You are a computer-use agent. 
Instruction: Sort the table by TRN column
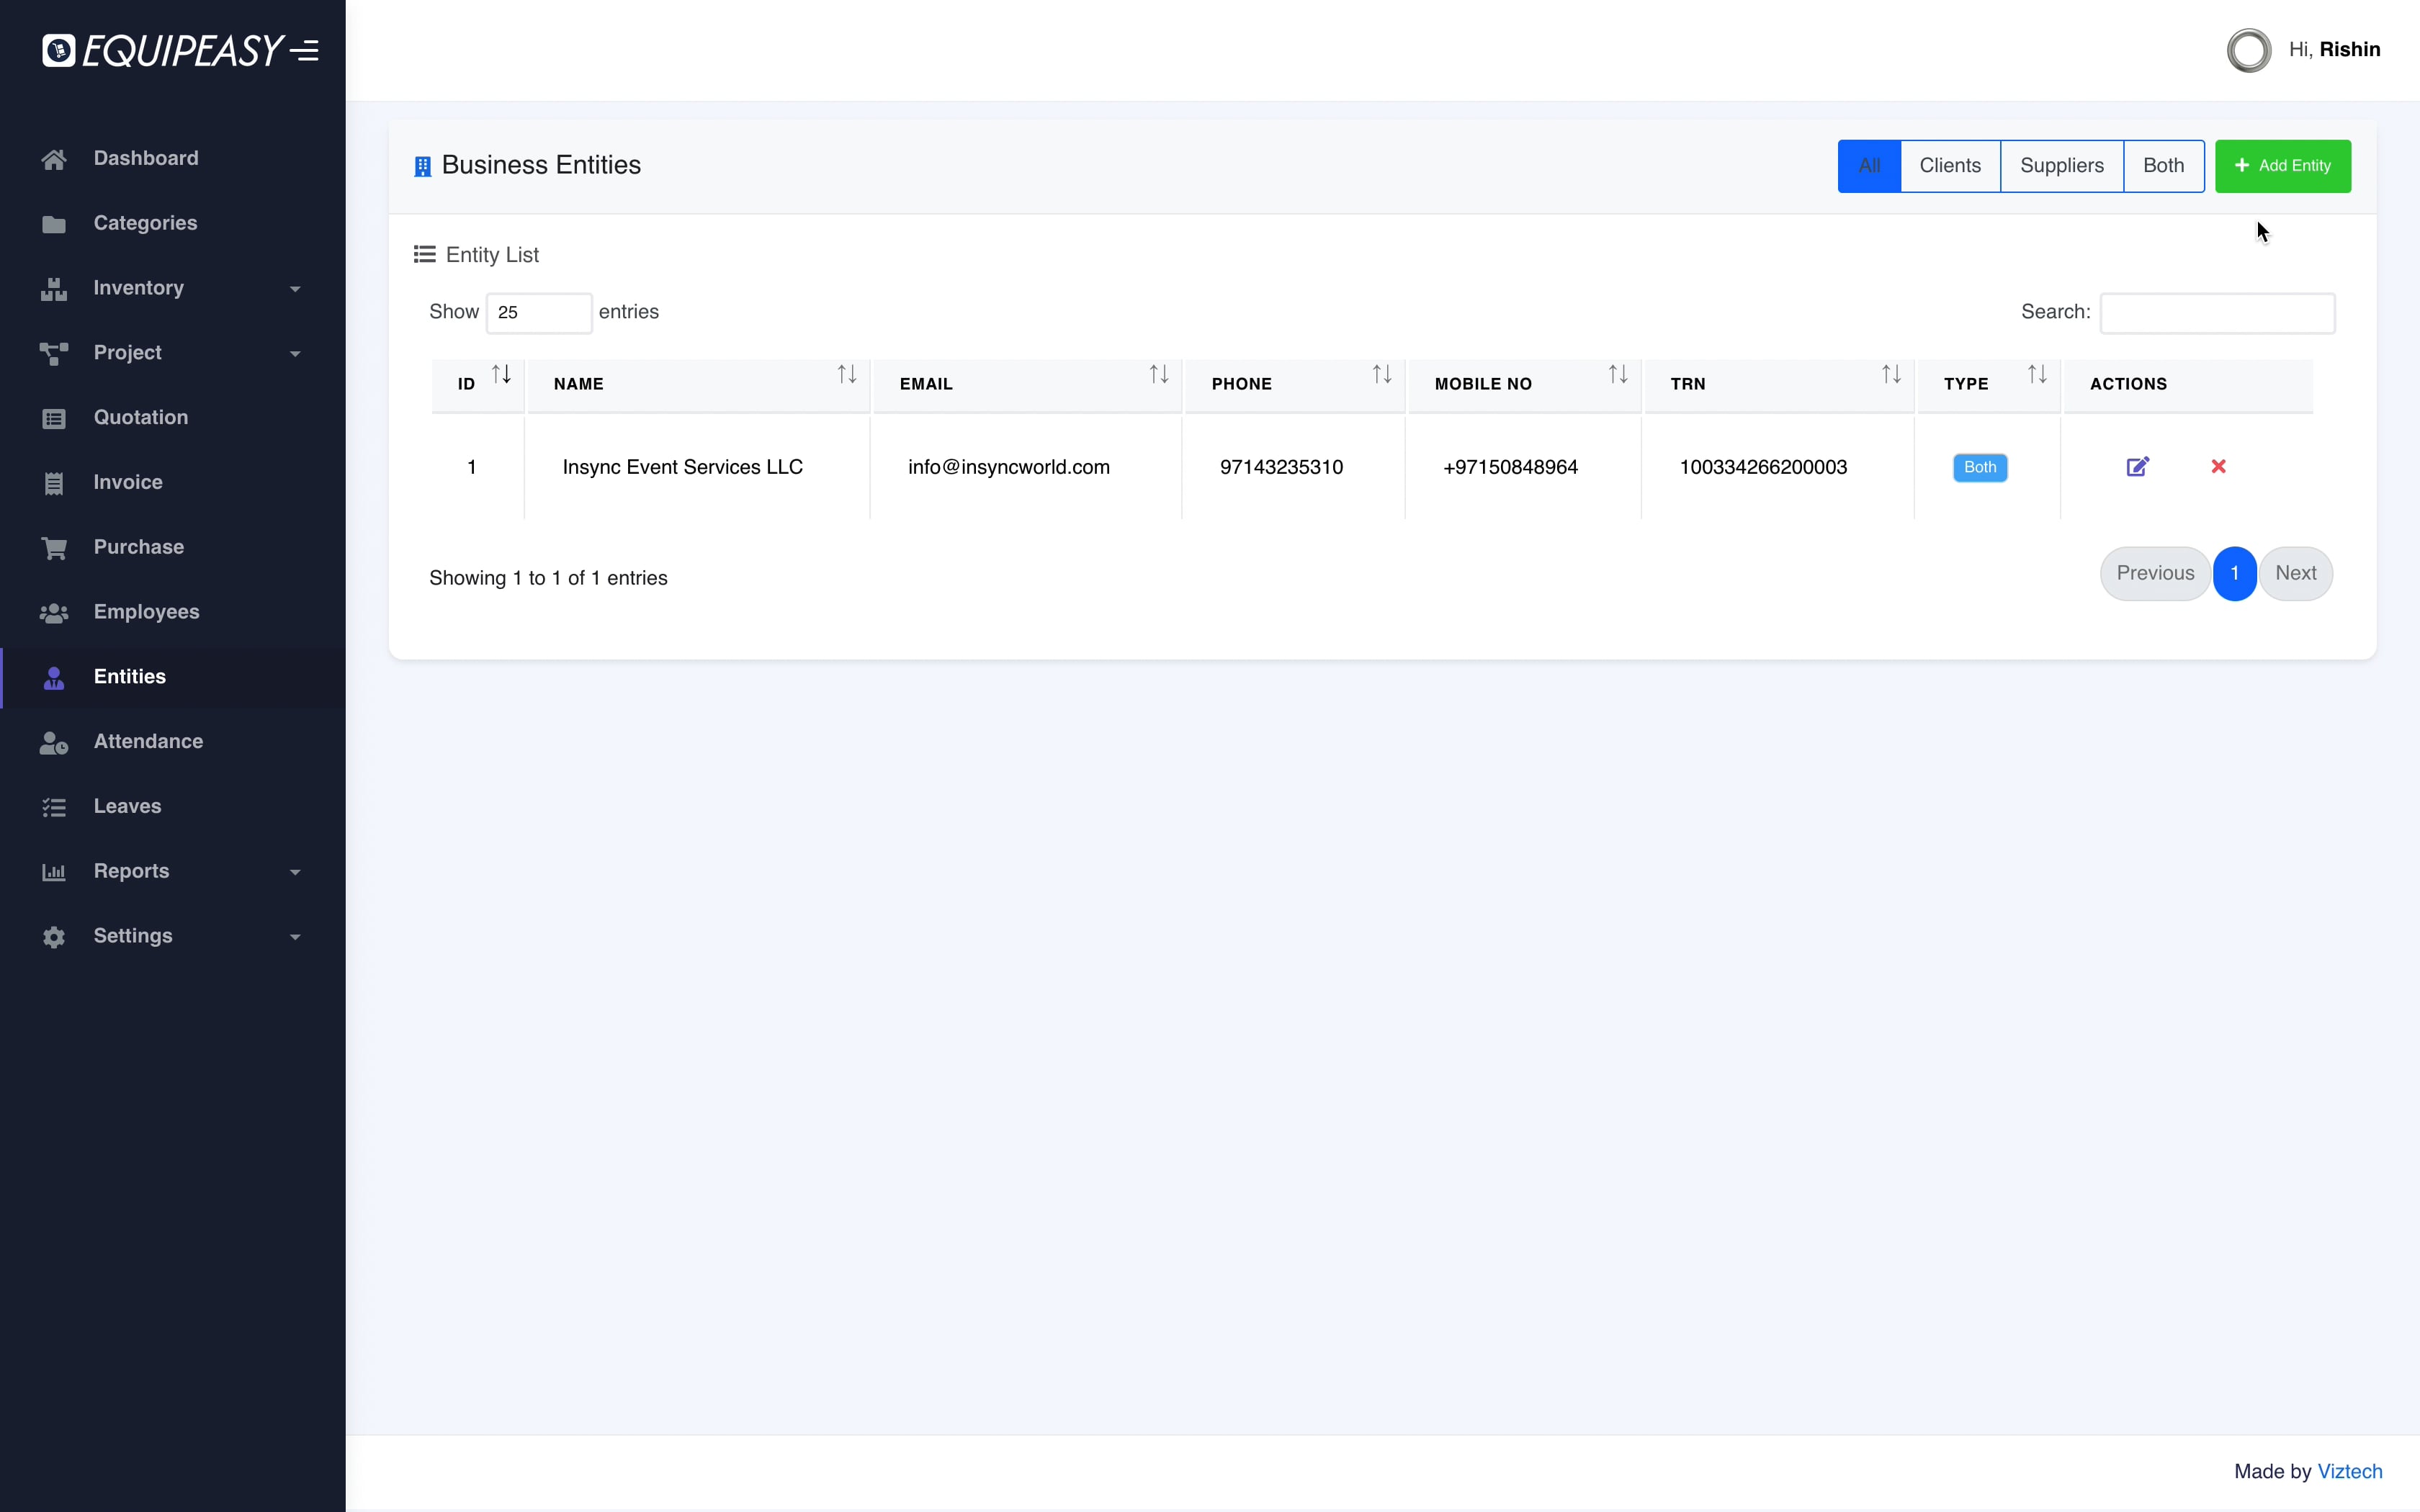pyautogui.click(x=1779, y=385)
